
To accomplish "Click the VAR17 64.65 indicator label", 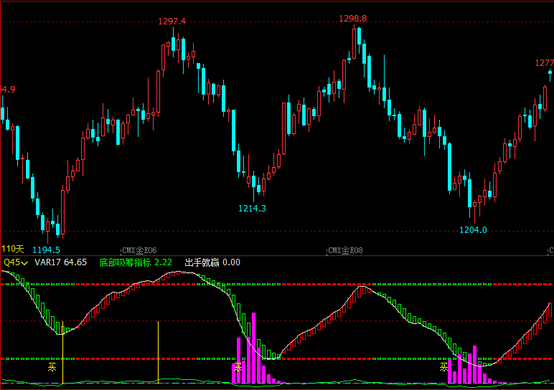I will tap(60, 262).
